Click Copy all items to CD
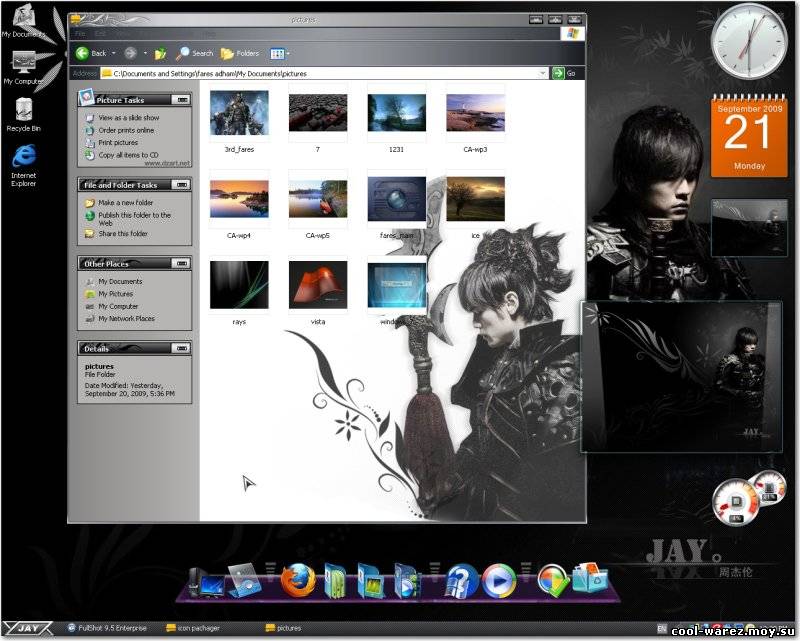Viewport: 800px width, 641px height. pyautogui.click(x=128, y=155)
